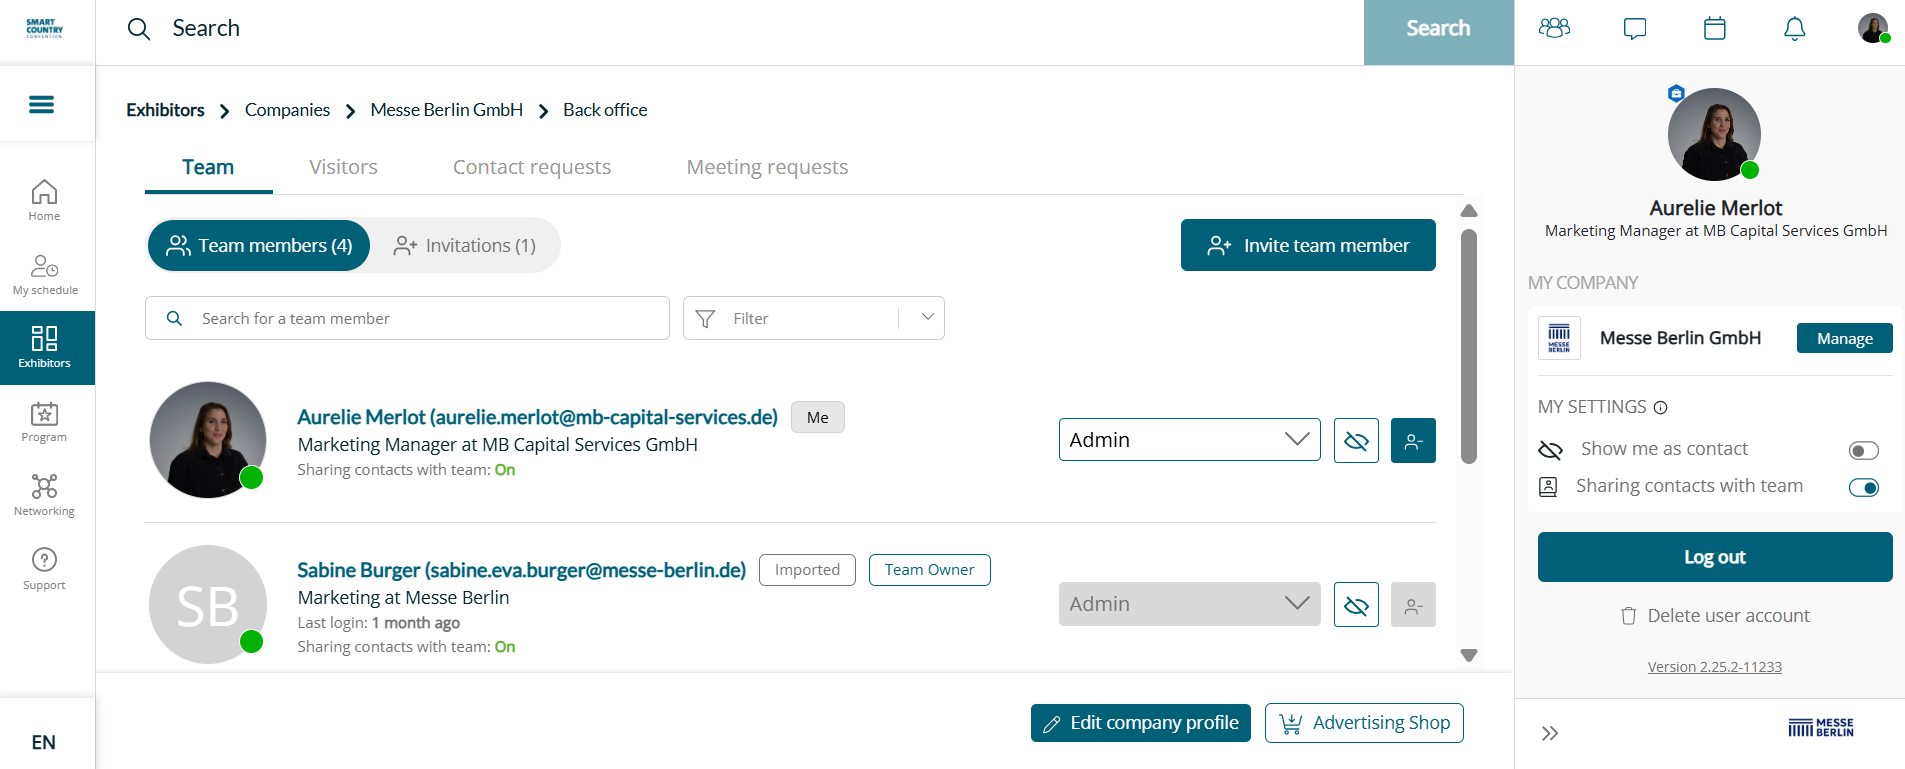1905x769 pixels.
Task: Toggle Sharing contacts with team switch
Action: 1864,487
